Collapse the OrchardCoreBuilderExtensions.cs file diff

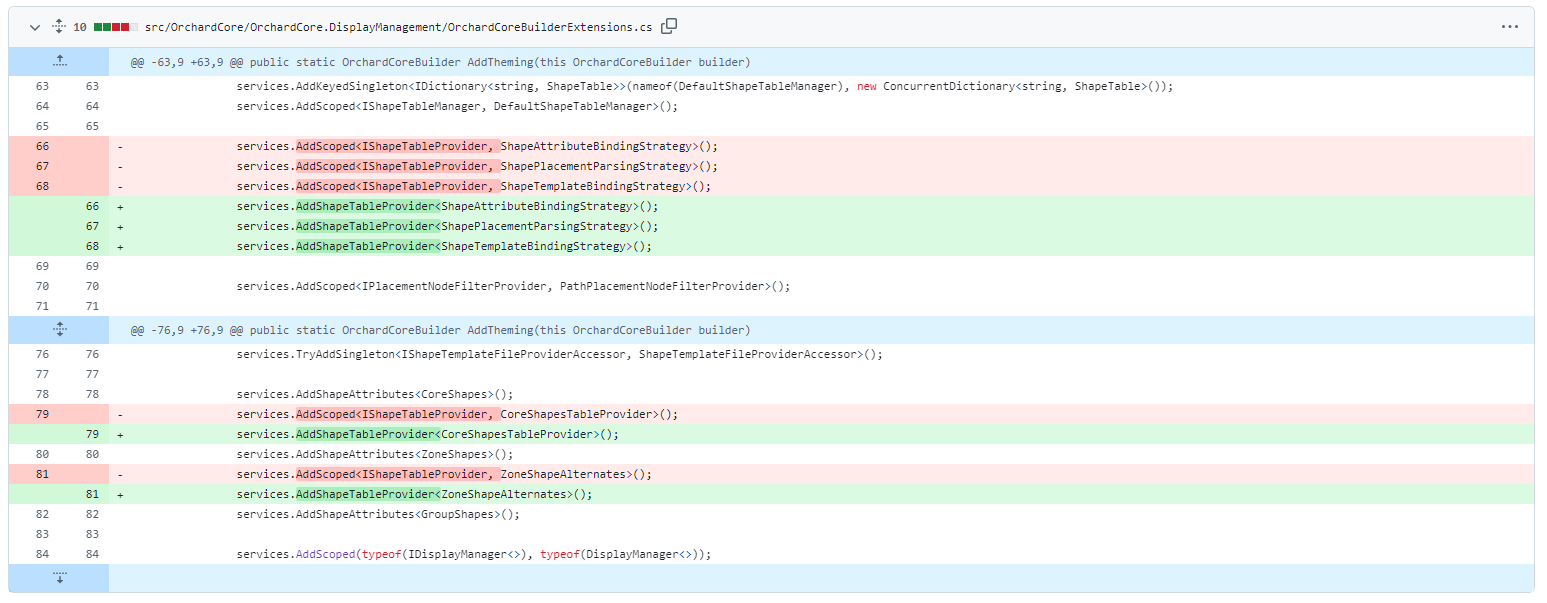(34, 26)
